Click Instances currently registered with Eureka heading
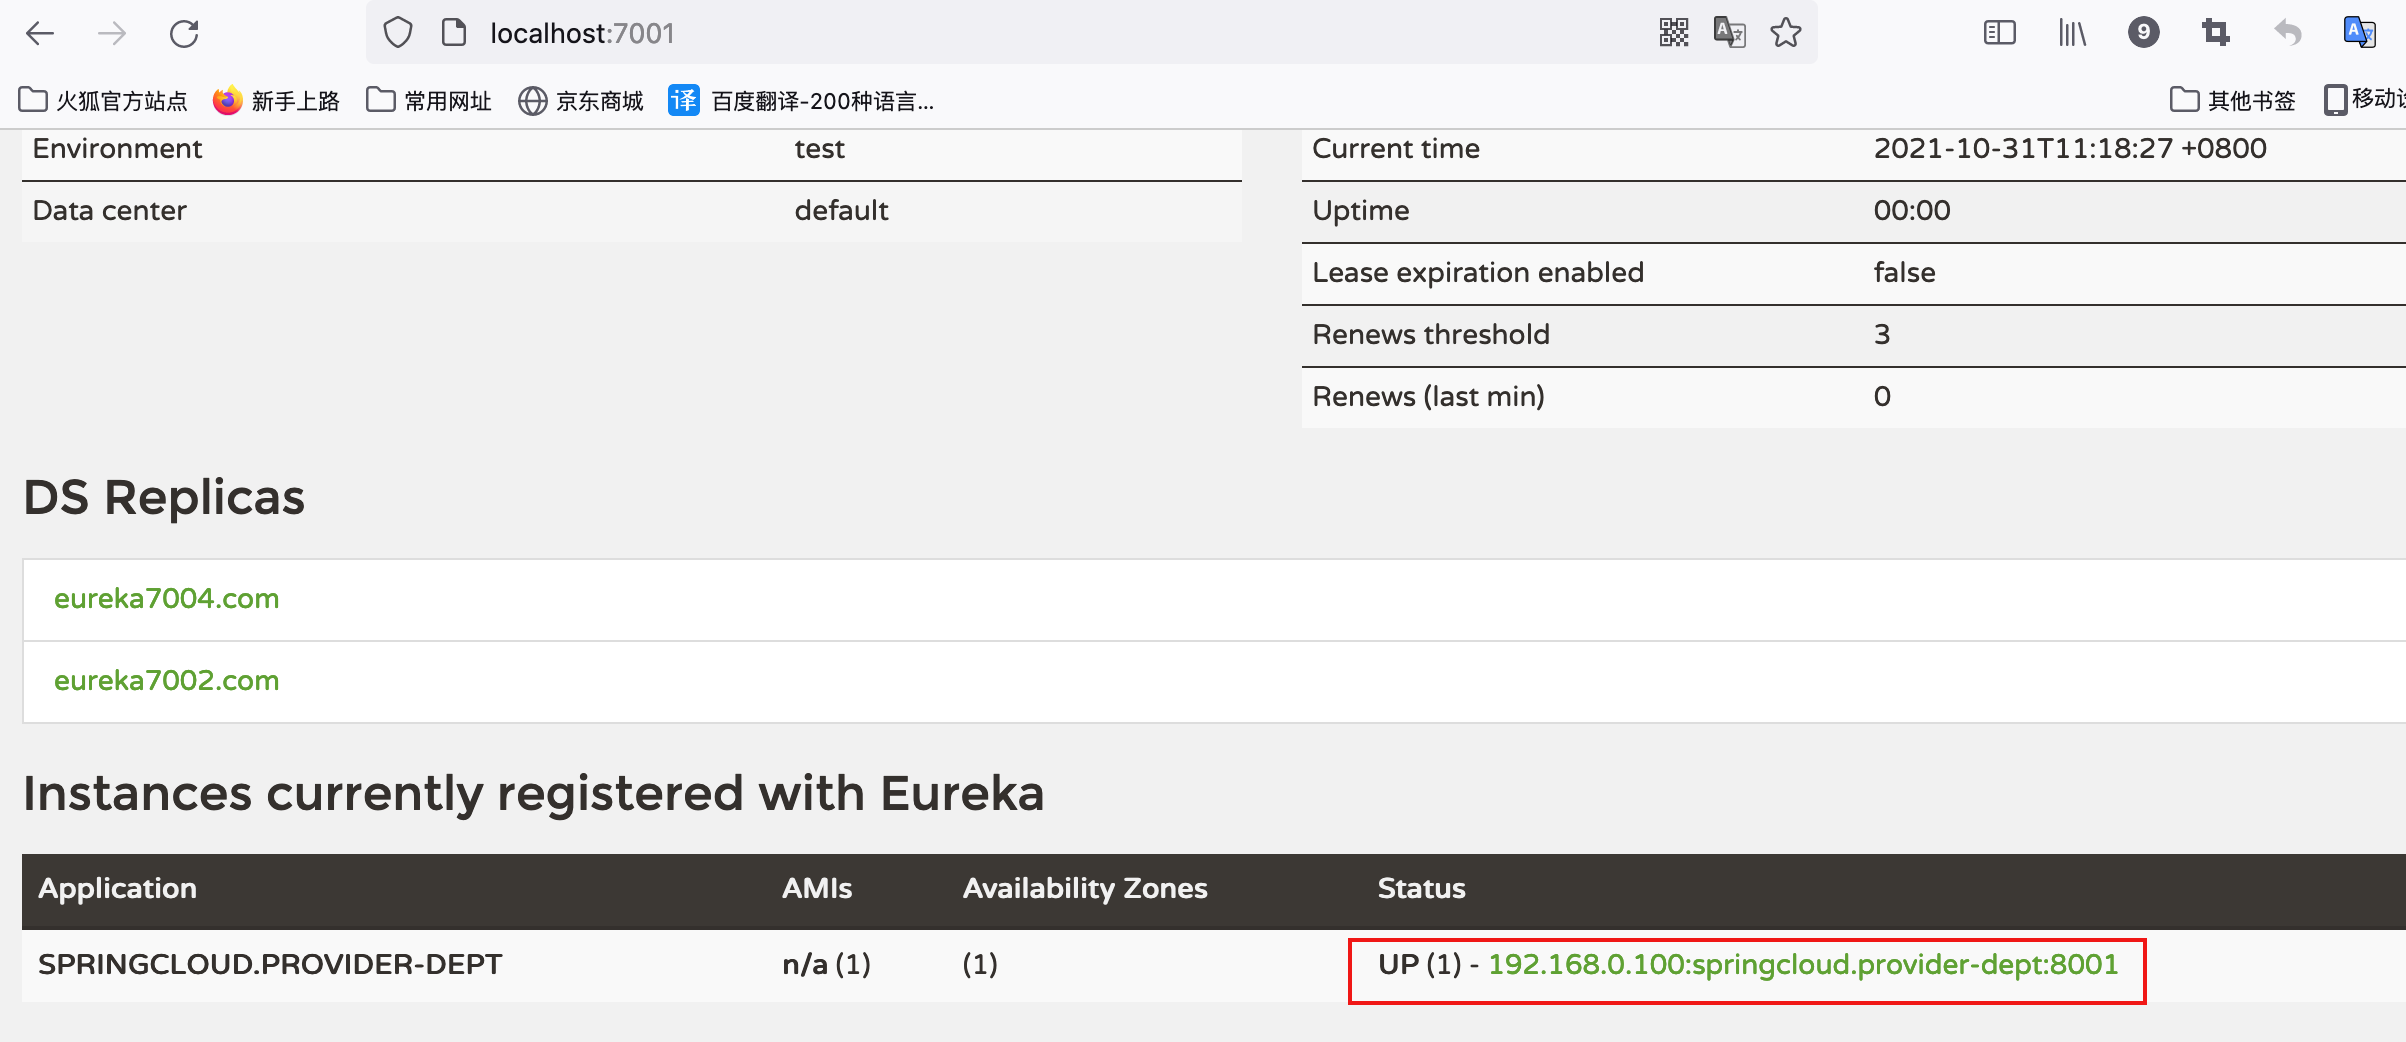This screenshot has width=2406, height=1042. tap(533, 794)
